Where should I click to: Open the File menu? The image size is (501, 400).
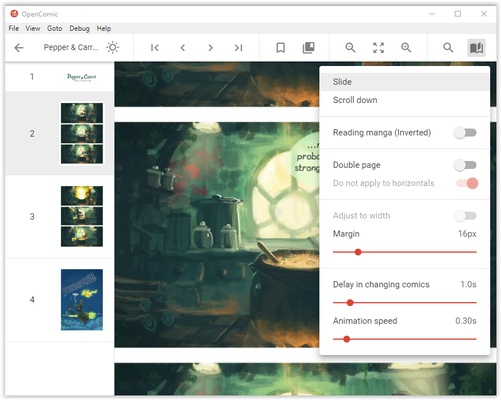coord(14,28)
